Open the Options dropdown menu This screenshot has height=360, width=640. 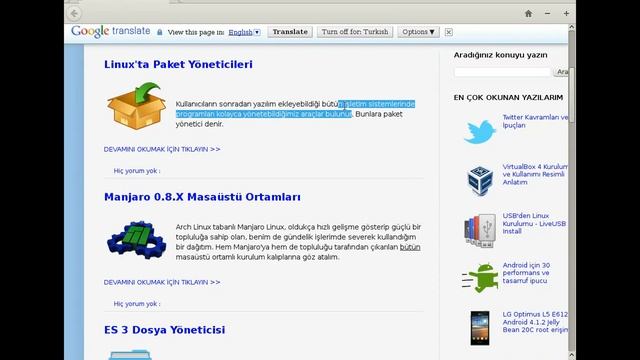click(418, 32)
